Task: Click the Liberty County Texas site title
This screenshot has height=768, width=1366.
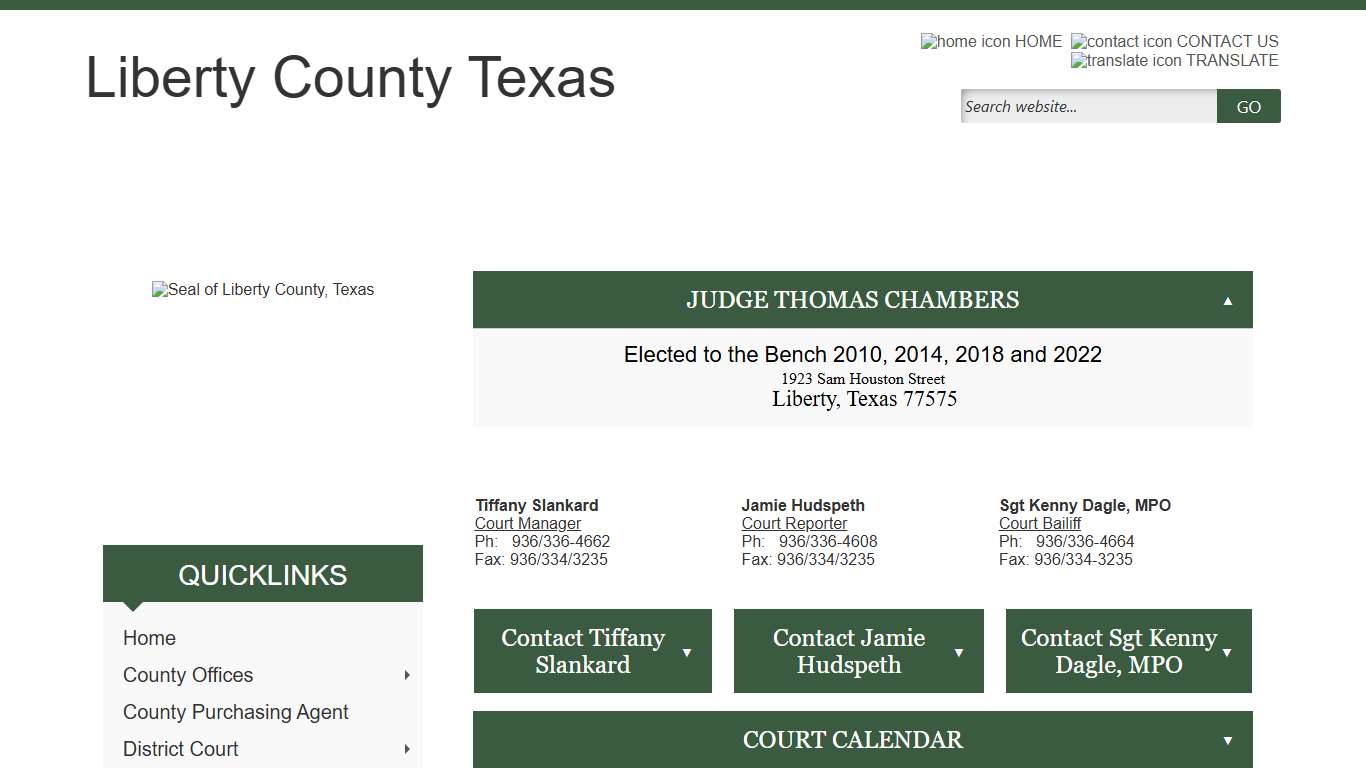Action: [x=350, y=78]
